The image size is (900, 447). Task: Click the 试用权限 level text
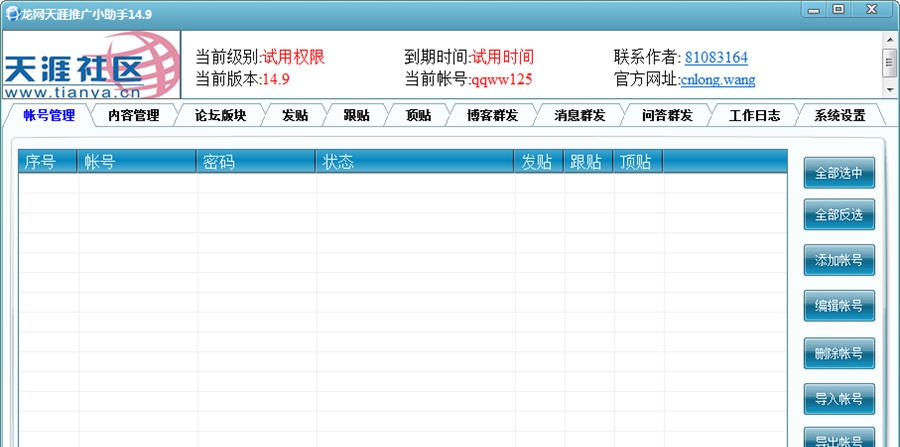coord(294,57)
